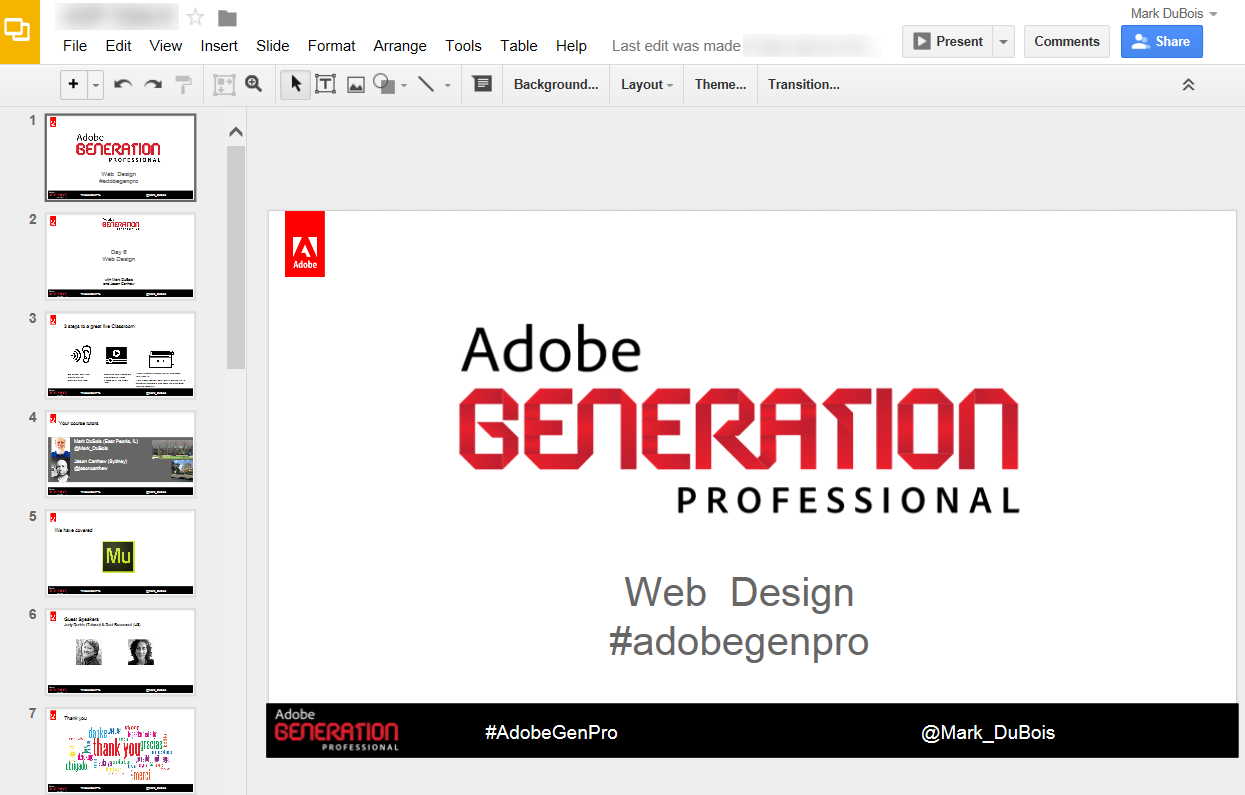1245x795 pixels.
Task: Open the Slide menu
Action: 272,45
